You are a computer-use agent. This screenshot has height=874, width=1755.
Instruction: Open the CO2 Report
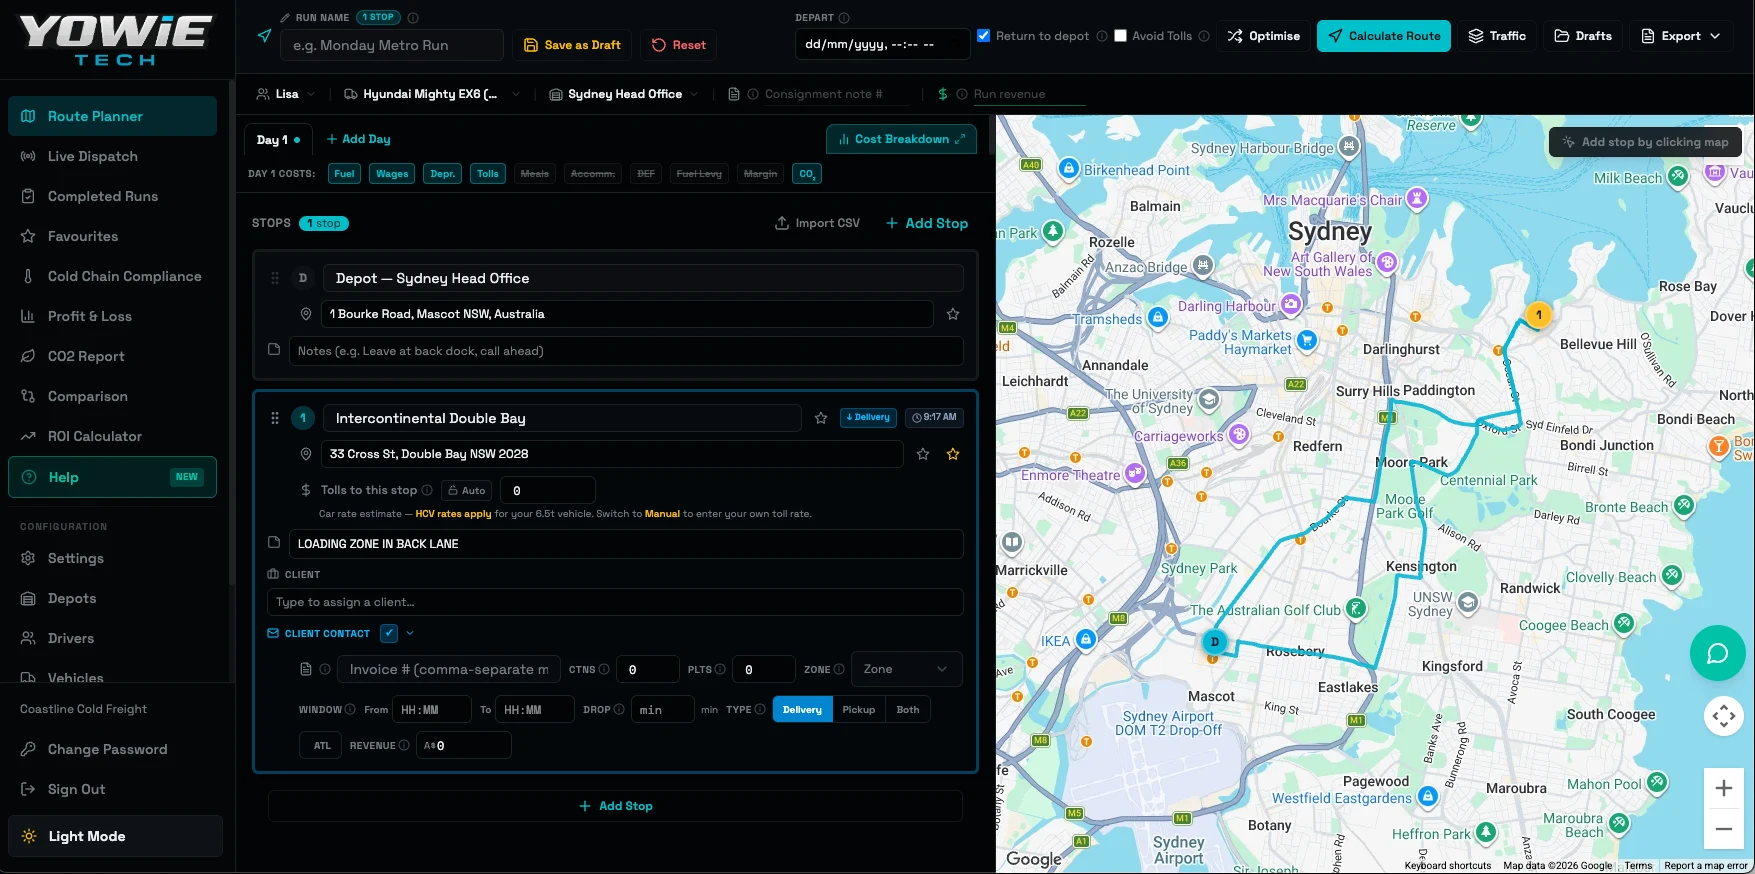pos(112,356)
